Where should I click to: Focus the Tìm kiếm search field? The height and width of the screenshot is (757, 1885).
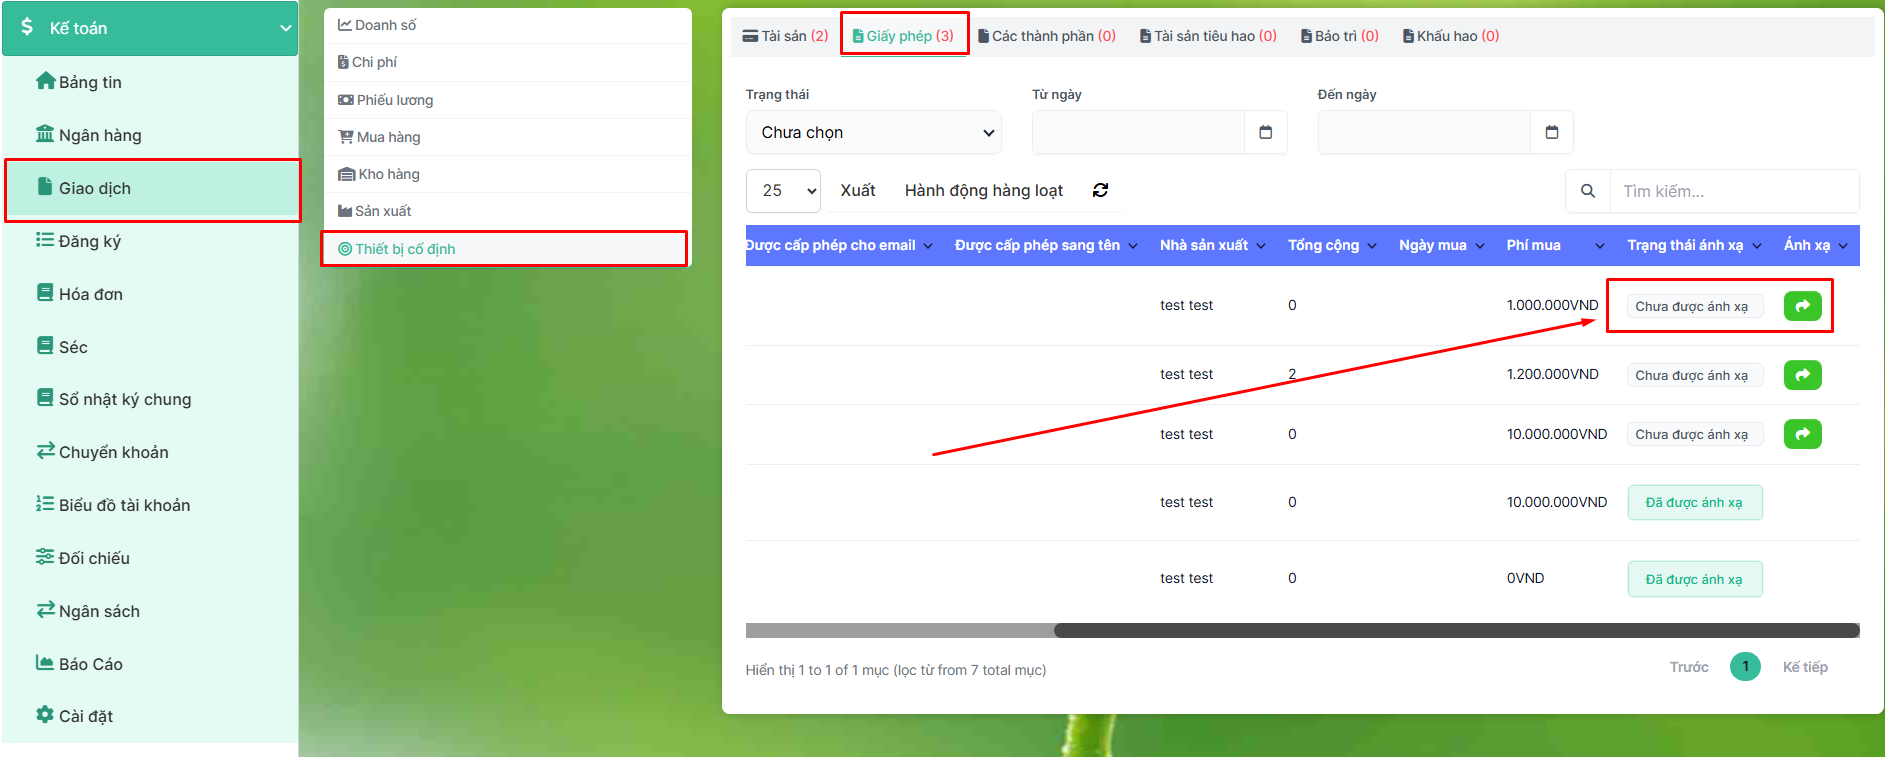pos(1733,191)
